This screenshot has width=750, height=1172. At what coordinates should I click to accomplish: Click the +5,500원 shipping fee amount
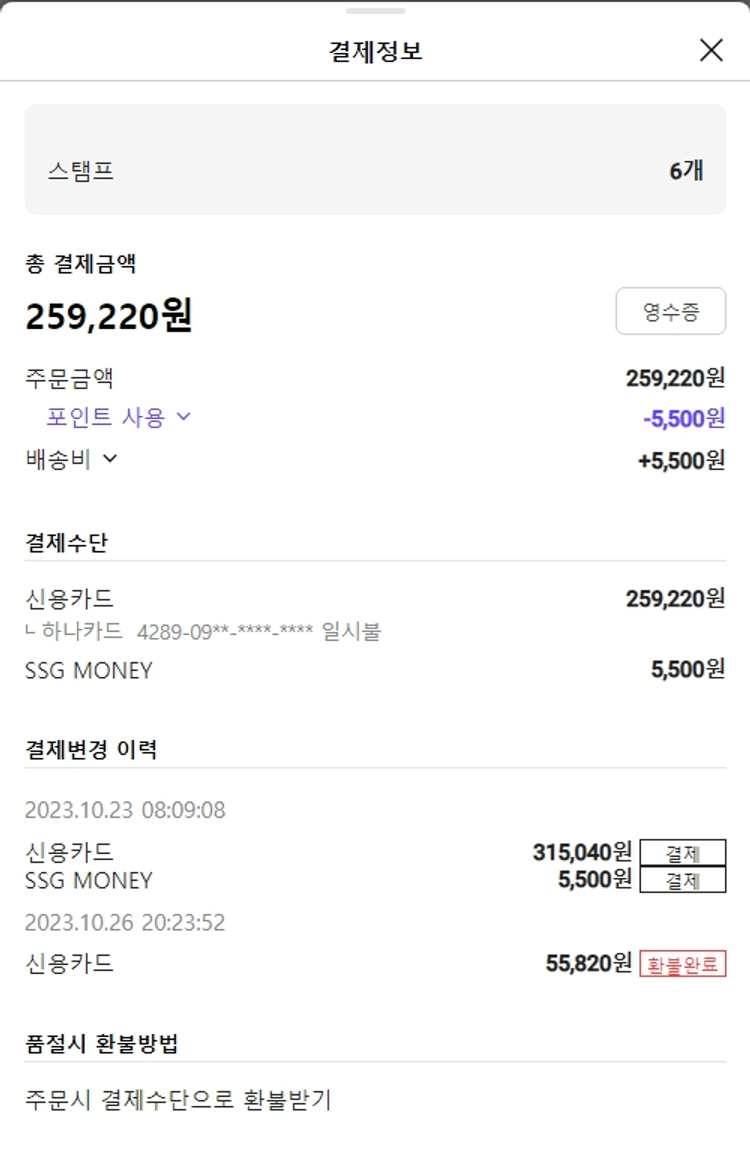681,460
